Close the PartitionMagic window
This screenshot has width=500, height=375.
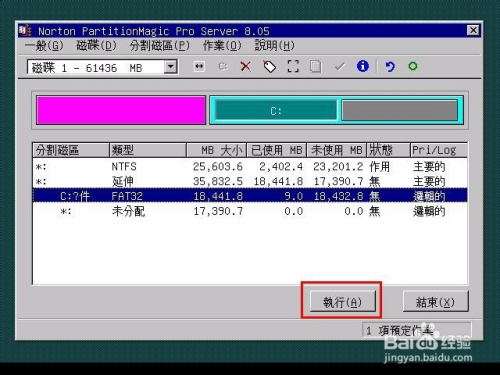[x=473, y=30]
